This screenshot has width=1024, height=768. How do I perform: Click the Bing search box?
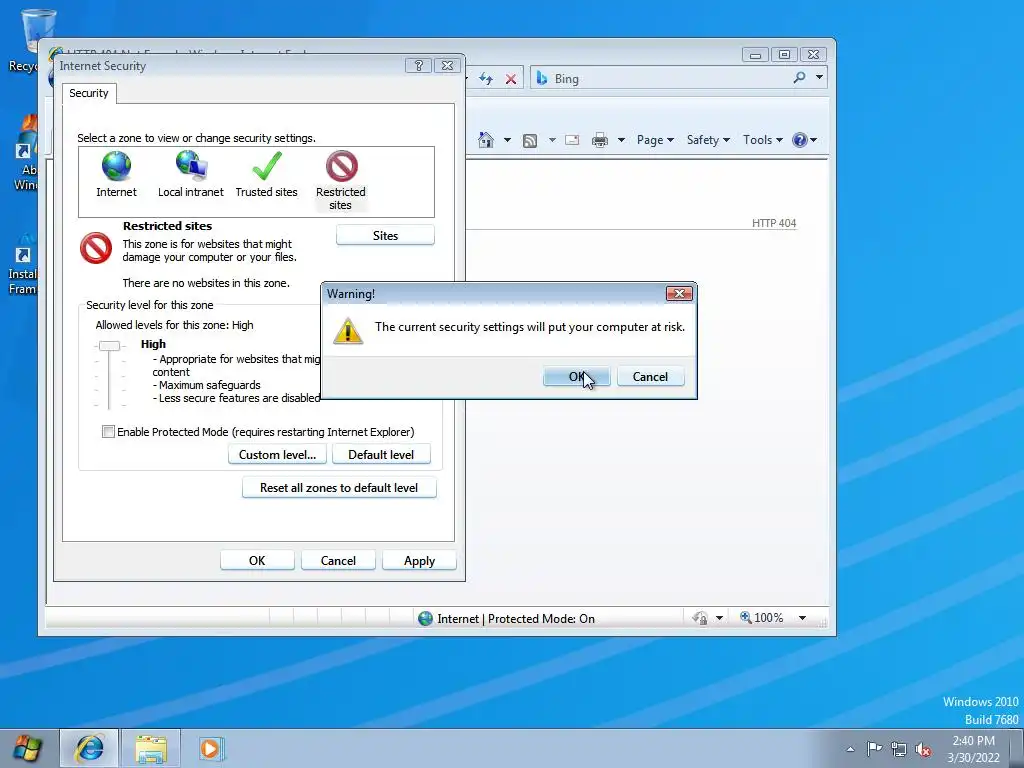tap(660, 78)
